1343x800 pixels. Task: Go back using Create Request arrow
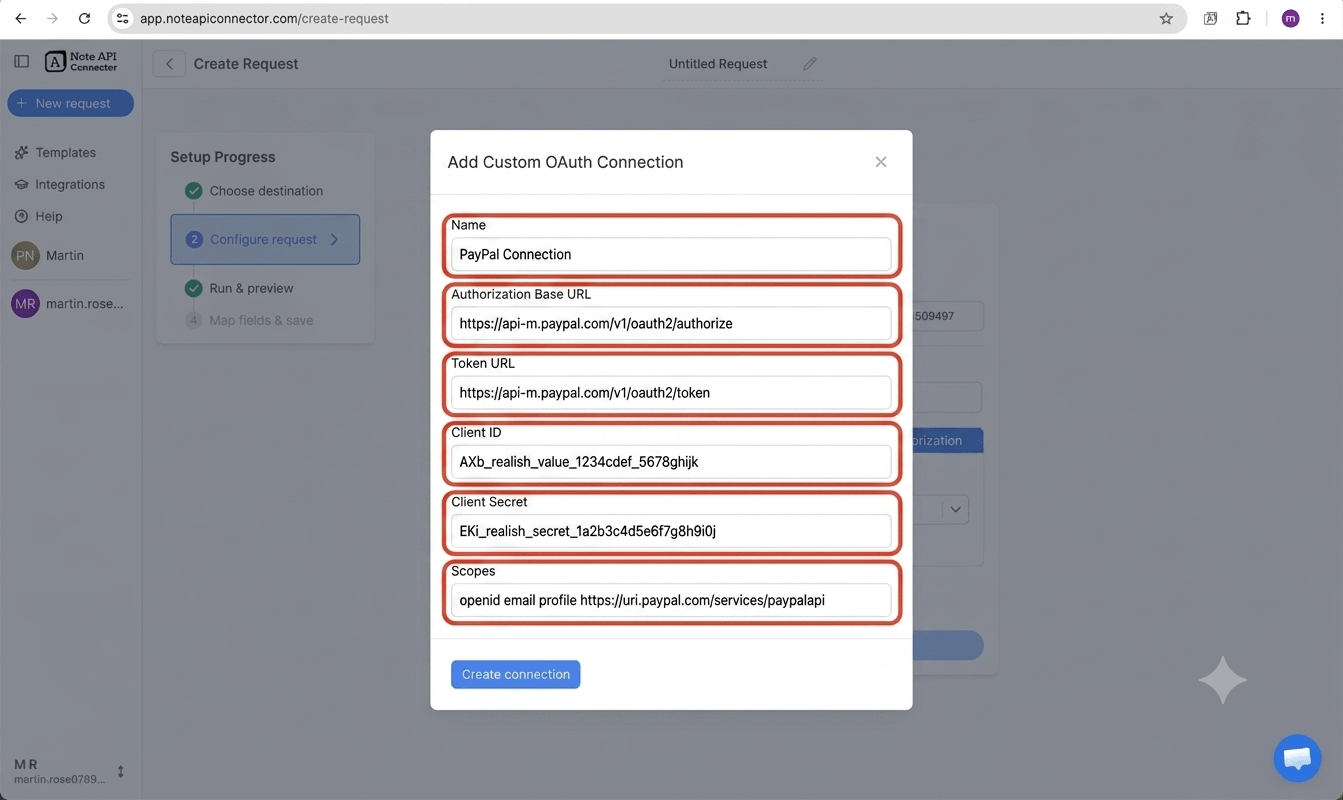(169, 64)
